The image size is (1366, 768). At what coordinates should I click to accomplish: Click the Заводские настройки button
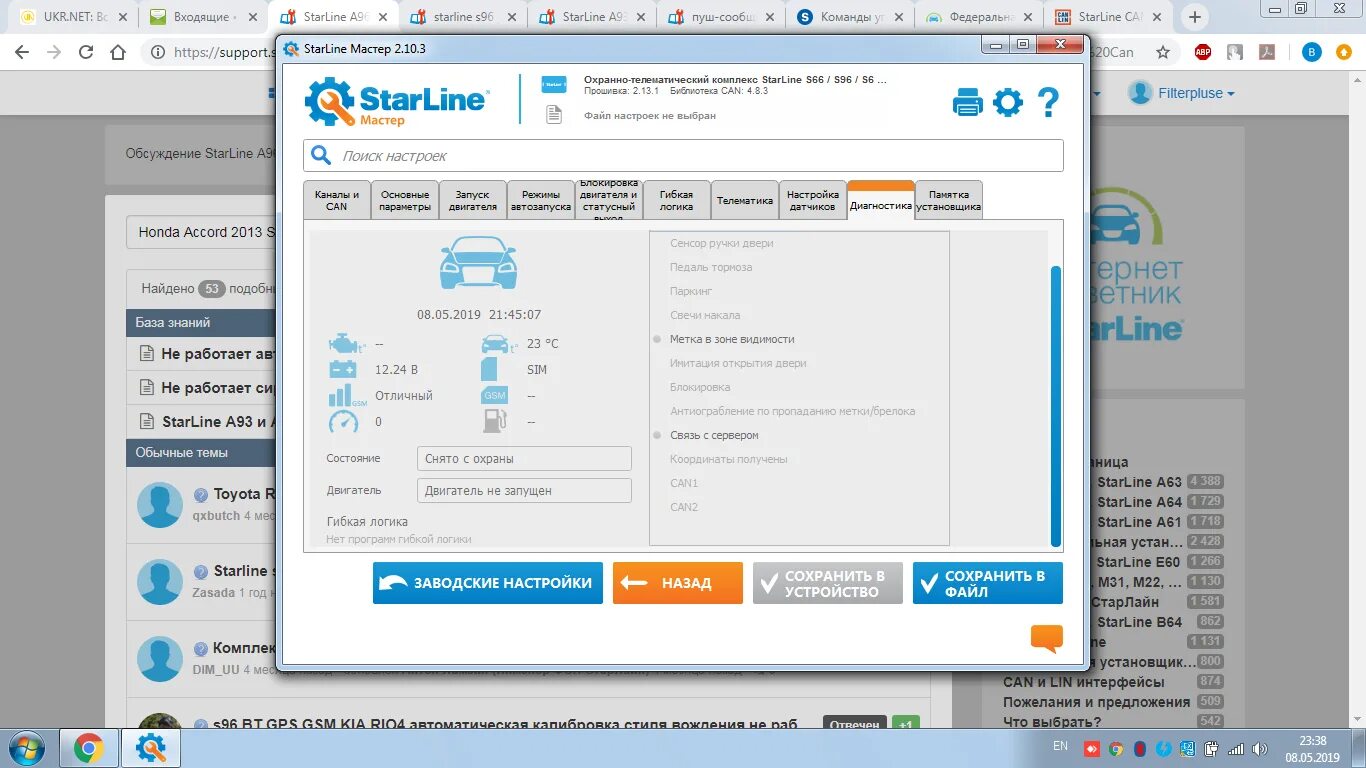[488, 583]
